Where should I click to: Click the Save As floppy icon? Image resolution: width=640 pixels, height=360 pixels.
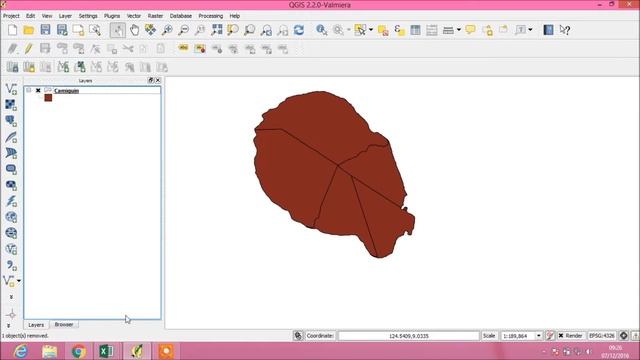coord(62,30)
